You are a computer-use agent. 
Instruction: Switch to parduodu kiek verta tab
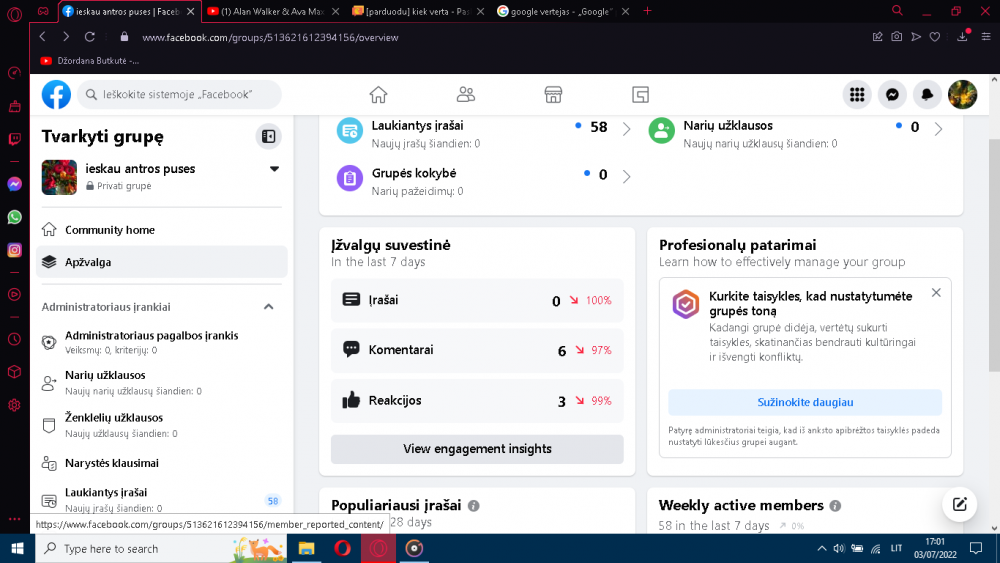click(x=418, y=11)
